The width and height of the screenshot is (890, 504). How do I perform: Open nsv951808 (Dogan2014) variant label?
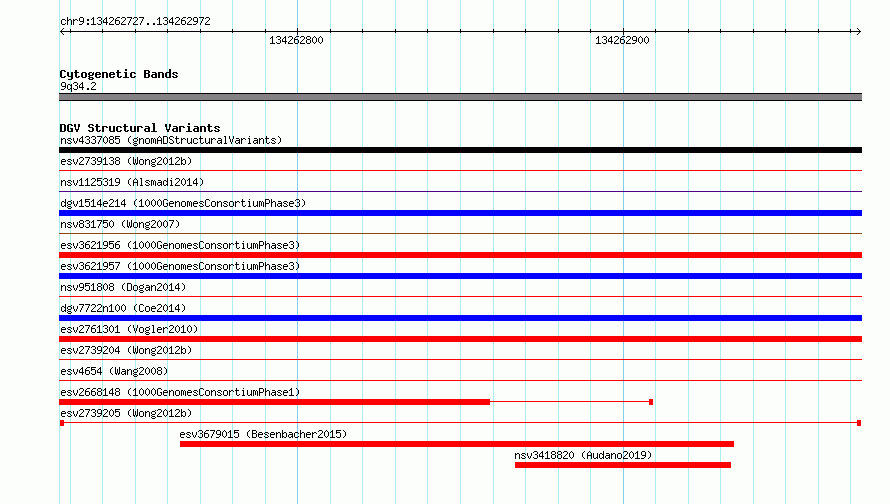tap(123, 287)
